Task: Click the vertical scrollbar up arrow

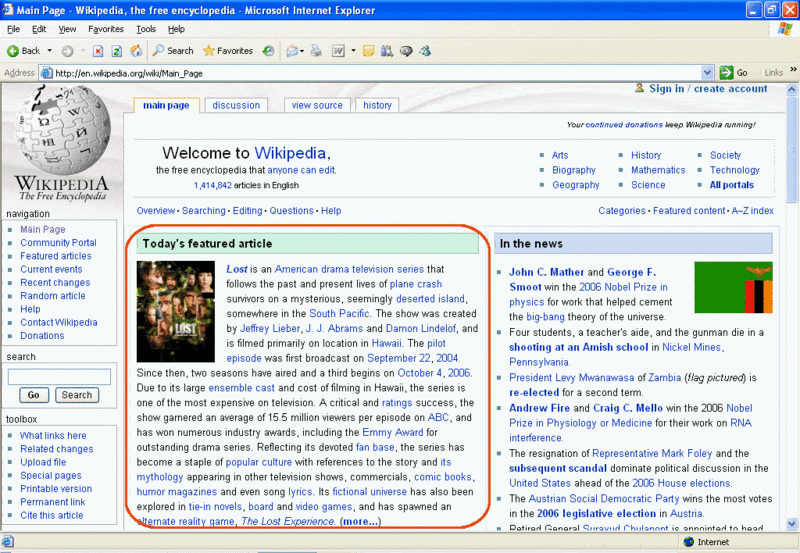Action: (x=792, y=89)
